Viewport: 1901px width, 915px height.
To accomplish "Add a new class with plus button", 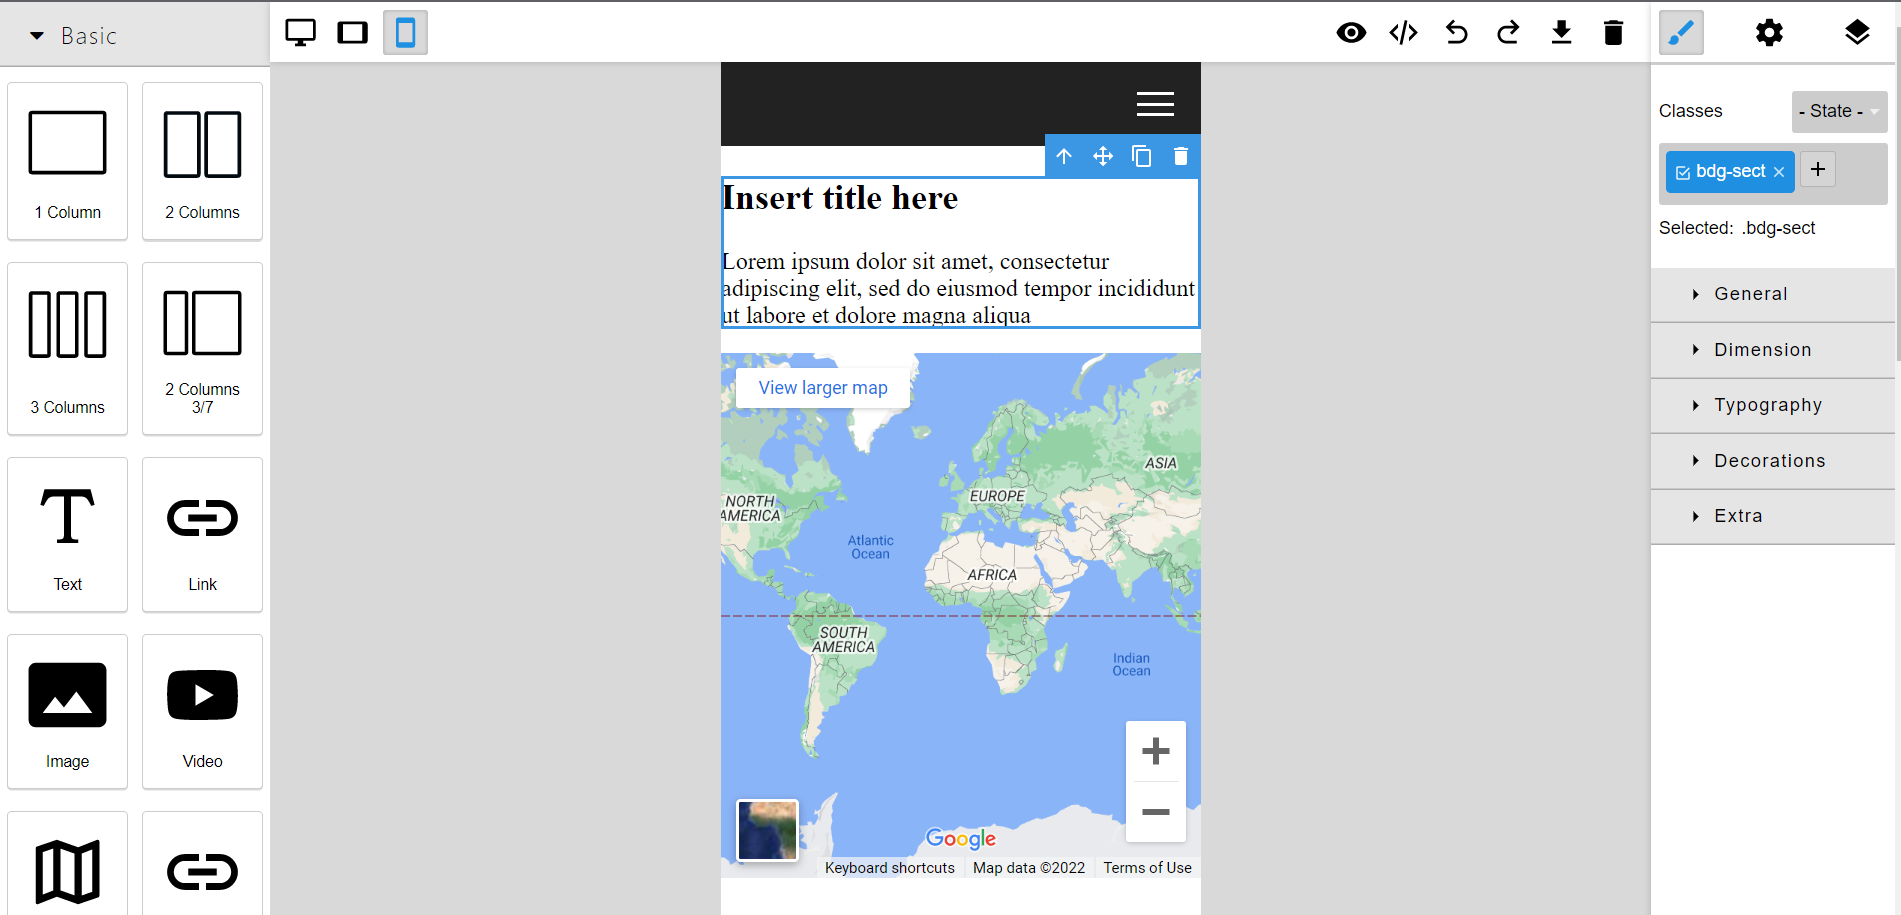I will (1818, 170).
